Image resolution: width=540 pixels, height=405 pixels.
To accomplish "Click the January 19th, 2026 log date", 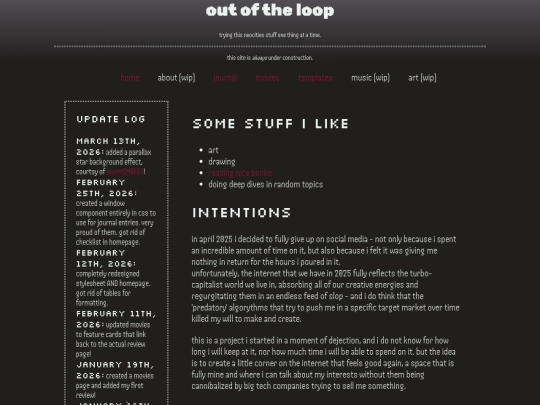I will coord(115,370).
